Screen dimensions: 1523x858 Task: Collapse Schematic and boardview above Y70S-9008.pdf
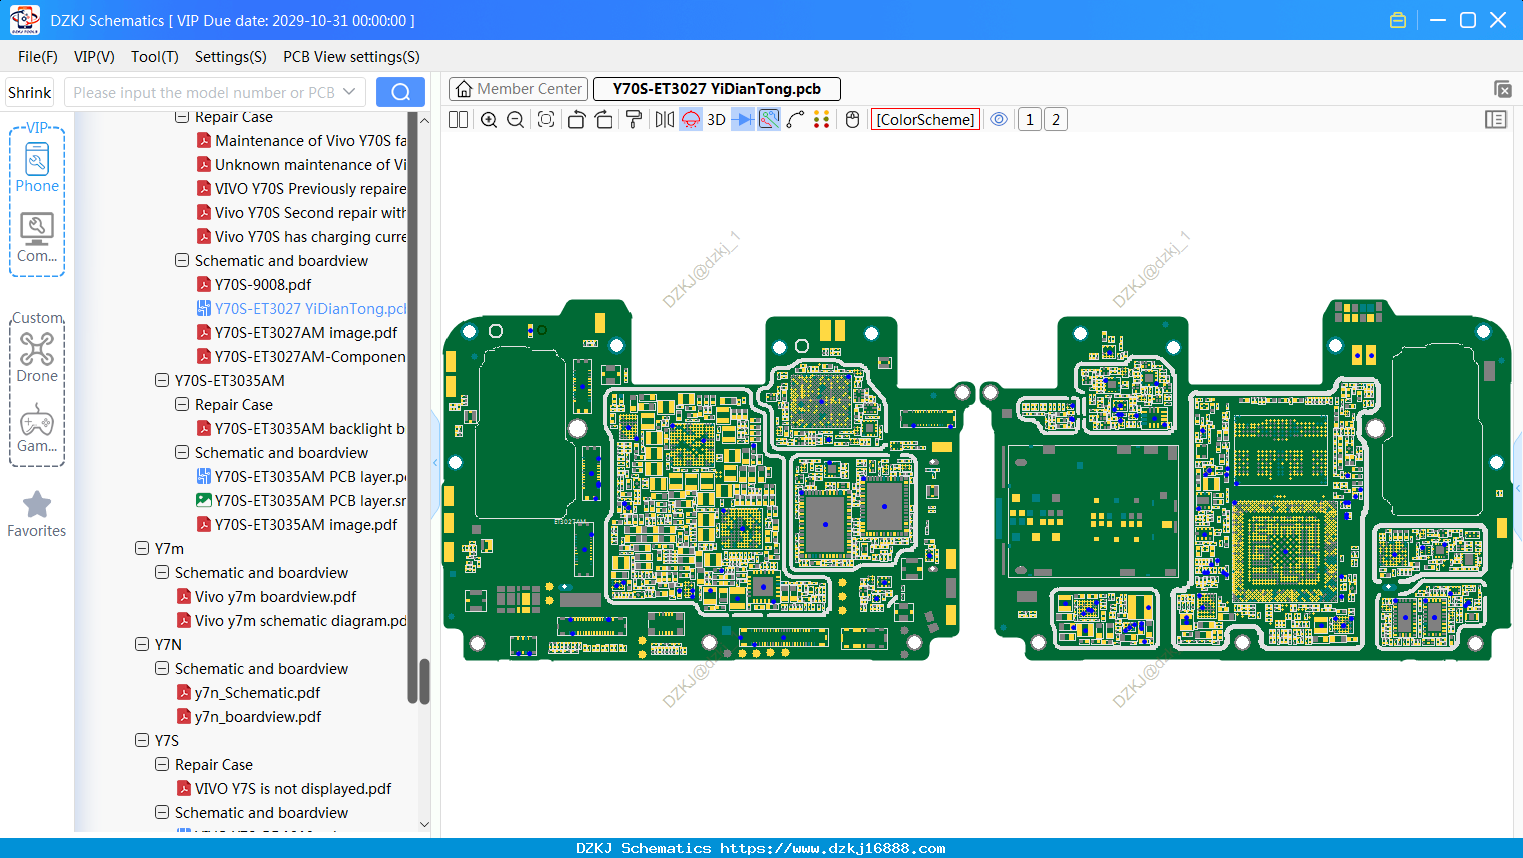point(182,260)
